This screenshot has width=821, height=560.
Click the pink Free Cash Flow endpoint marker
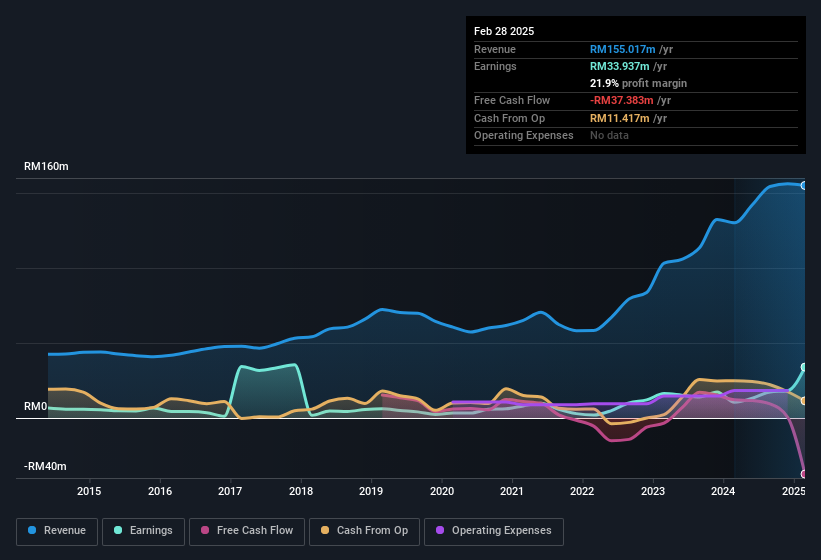point(804,474)
